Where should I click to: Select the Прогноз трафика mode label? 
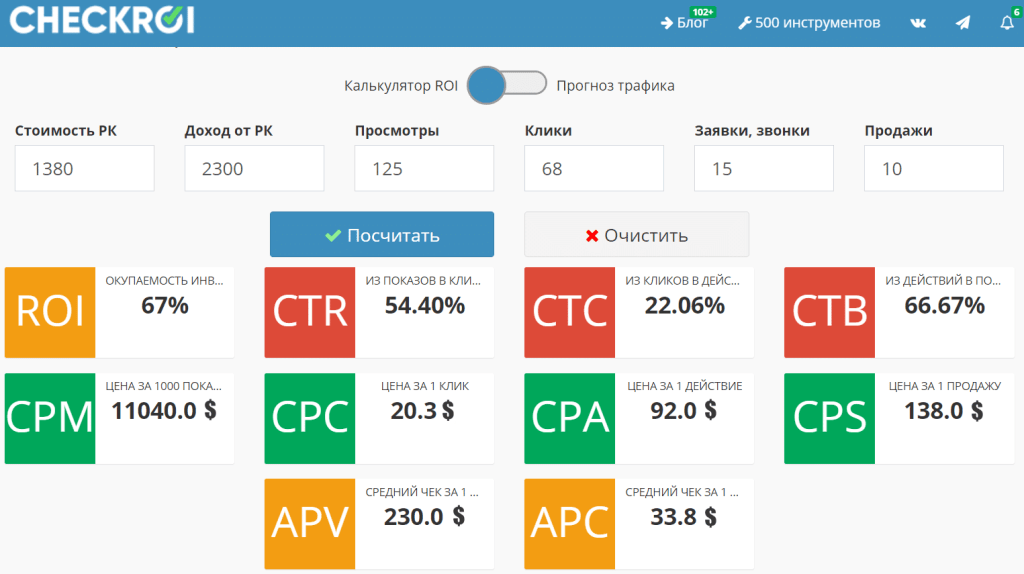point(615,86)
